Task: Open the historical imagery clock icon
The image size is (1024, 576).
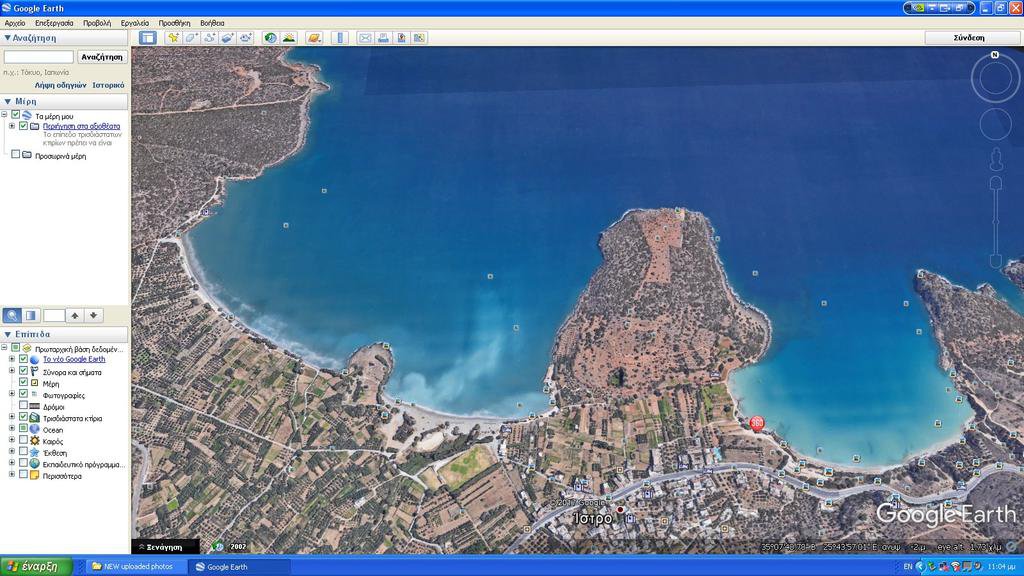Action: pyautogui.click(x=270, y=38)
